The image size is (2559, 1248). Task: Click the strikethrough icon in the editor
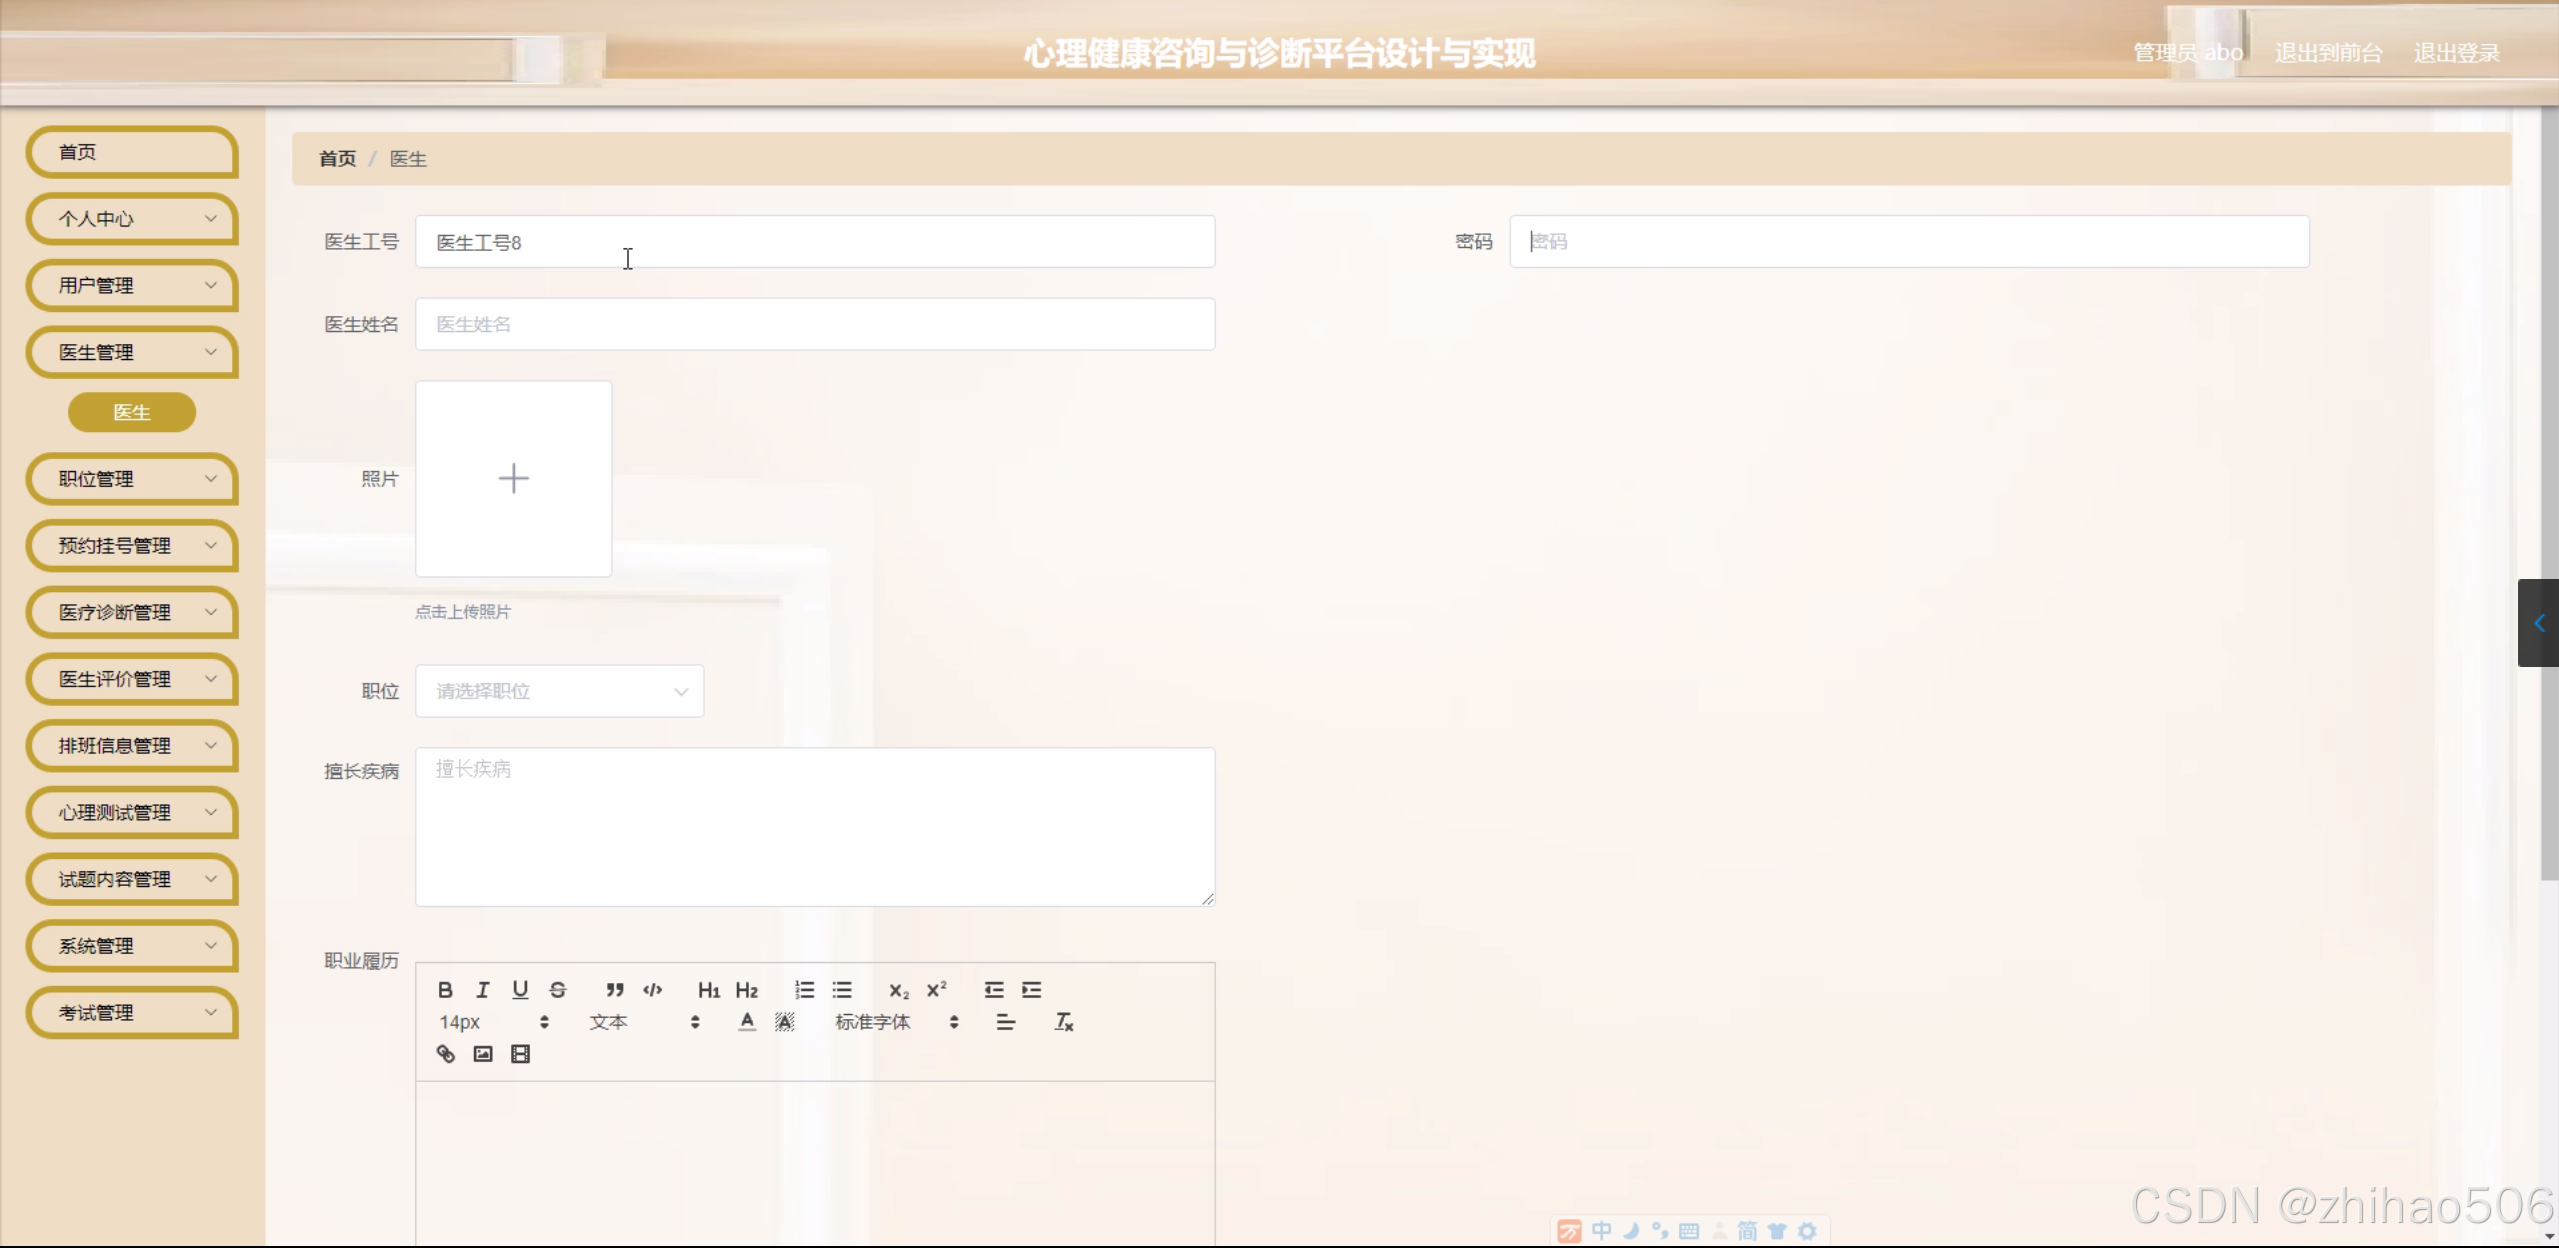(558, 990)
